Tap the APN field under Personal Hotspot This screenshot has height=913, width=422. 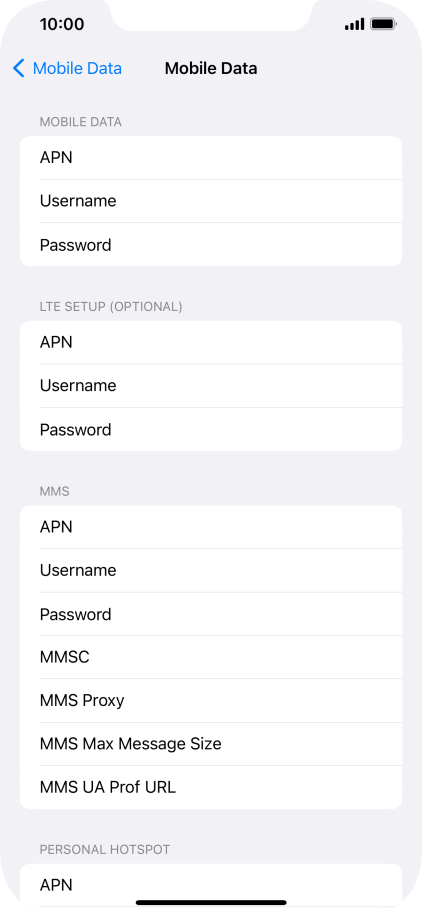211,885
